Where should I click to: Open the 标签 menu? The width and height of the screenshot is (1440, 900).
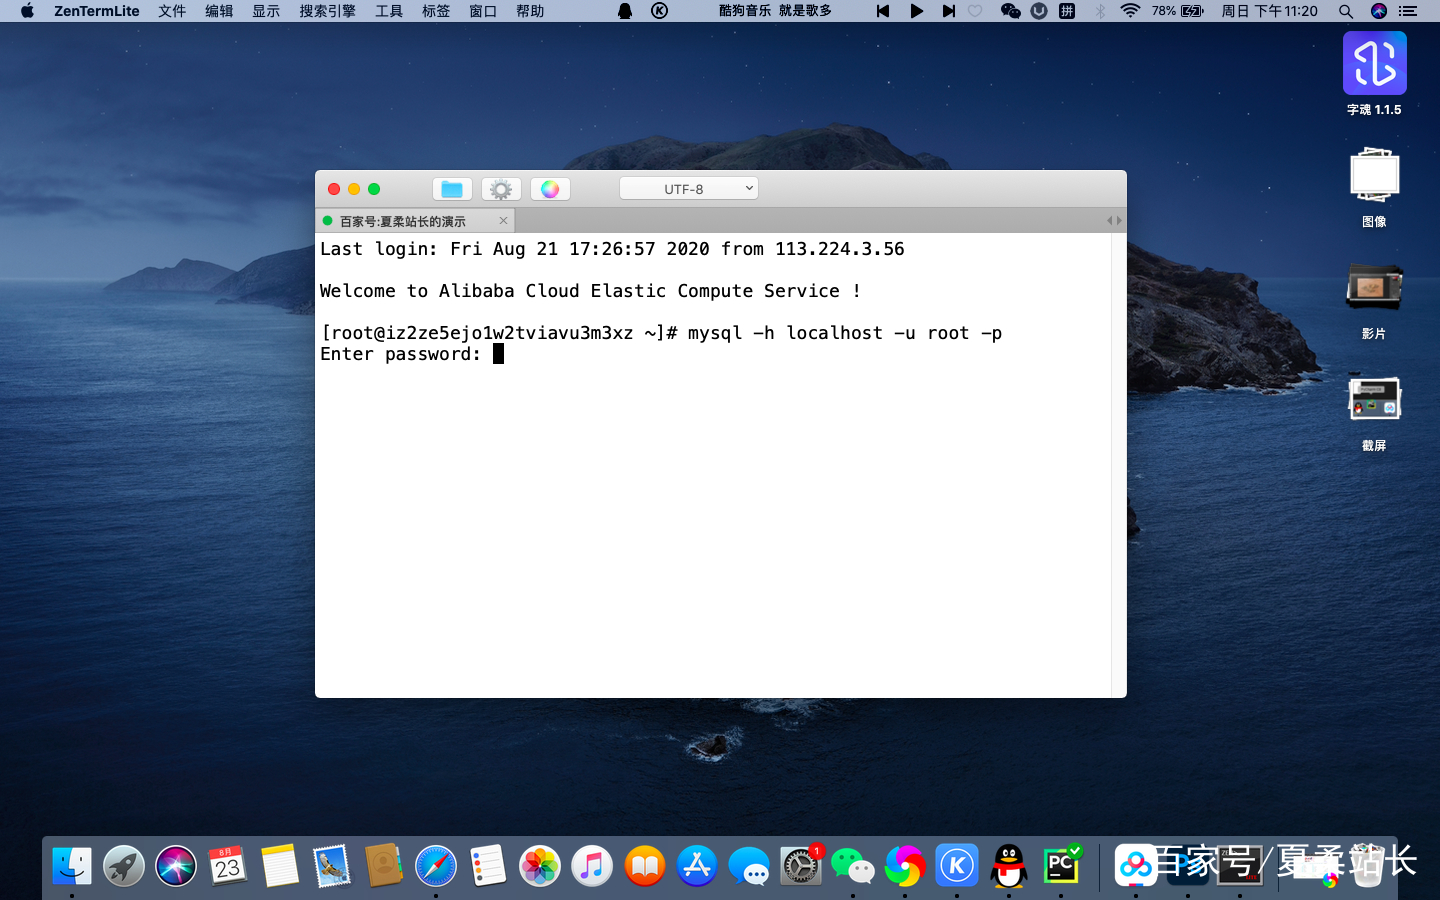(x=436, y=11)
